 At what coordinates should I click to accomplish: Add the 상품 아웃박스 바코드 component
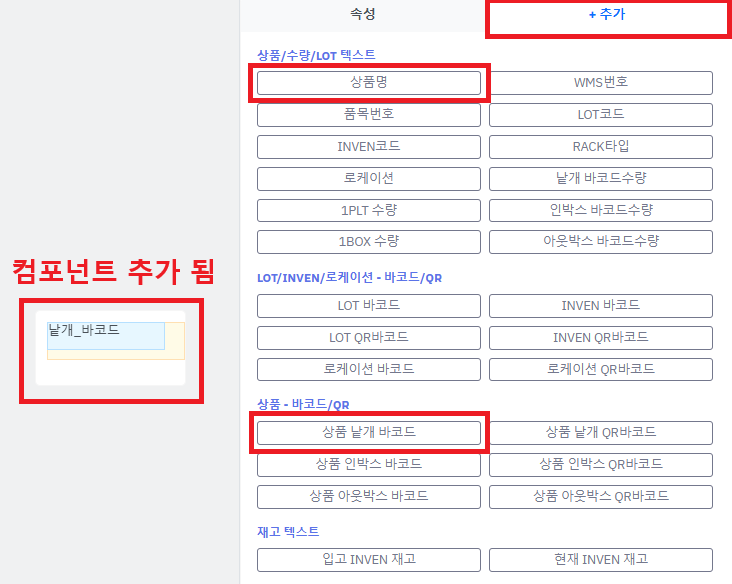click(x=368, y=496)
